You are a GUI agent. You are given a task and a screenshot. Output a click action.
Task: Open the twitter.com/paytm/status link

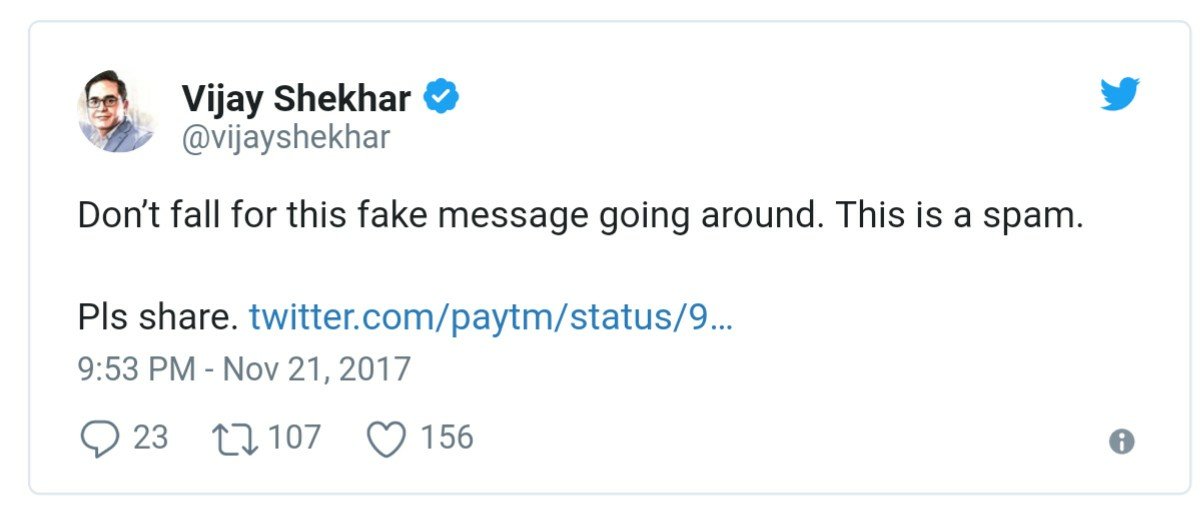(x=490, y=318)
